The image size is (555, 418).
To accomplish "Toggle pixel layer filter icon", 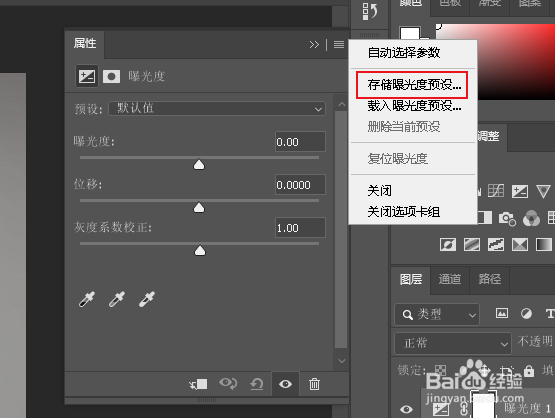I will (502, 314).
